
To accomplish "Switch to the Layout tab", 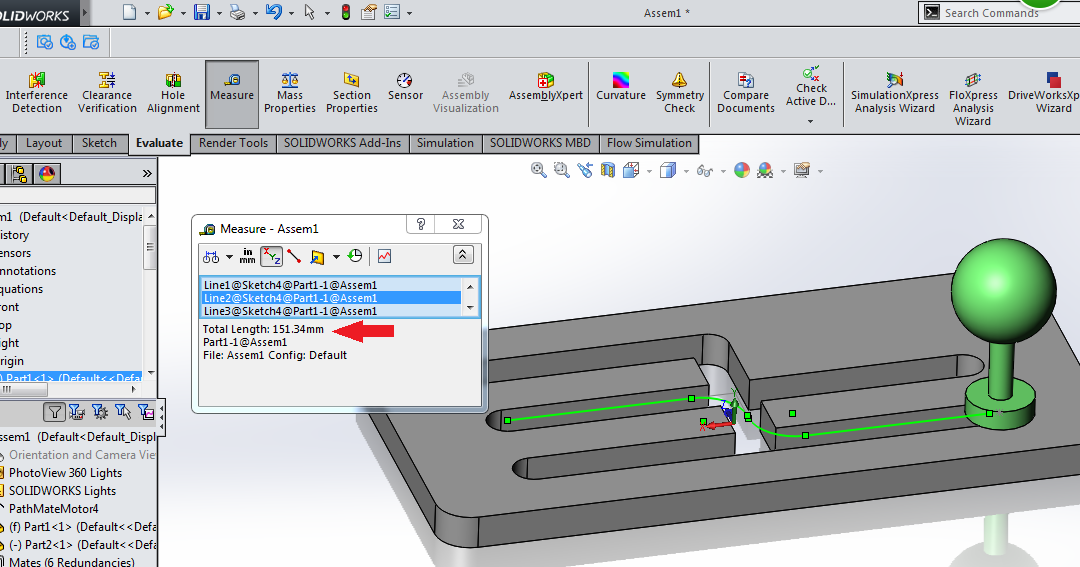I will [44, 143].
